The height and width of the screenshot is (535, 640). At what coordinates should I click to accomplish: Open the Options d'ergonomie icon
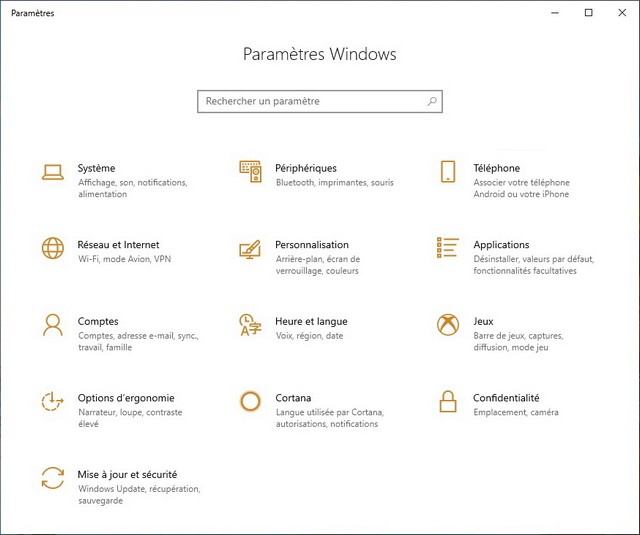coord(52,401)
